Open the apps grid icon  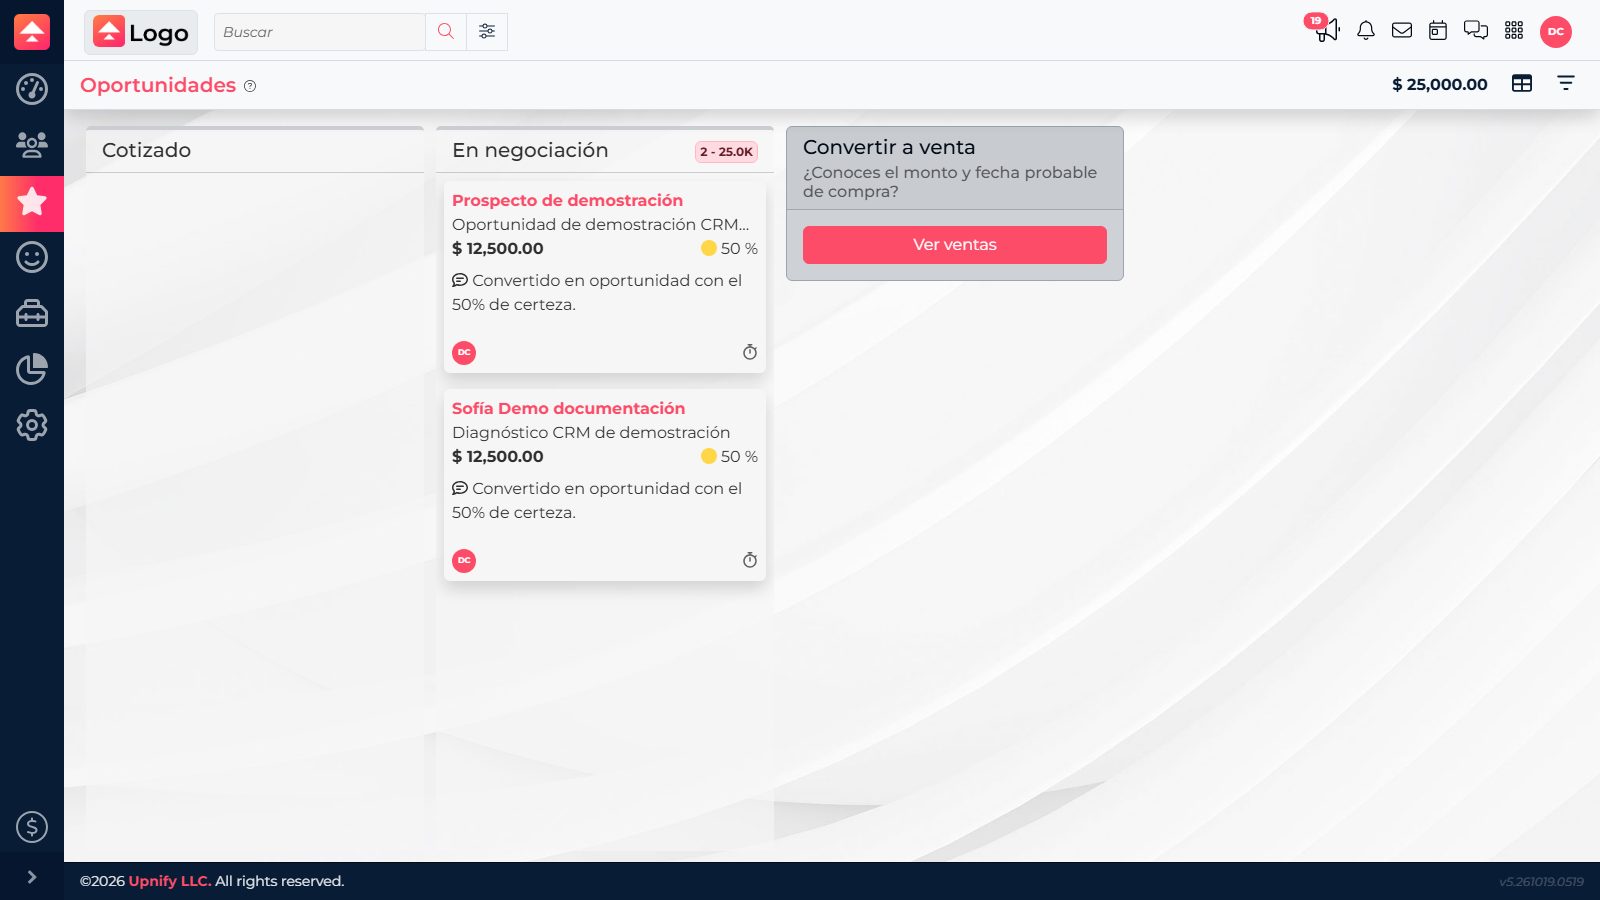(x=1514, y=31)
